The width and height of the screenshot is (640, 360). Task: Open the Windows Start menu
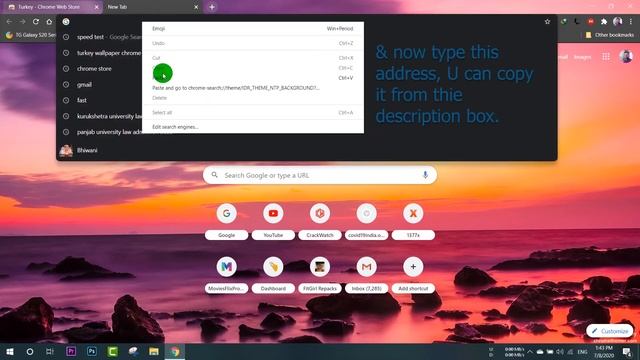click(10, 351)
